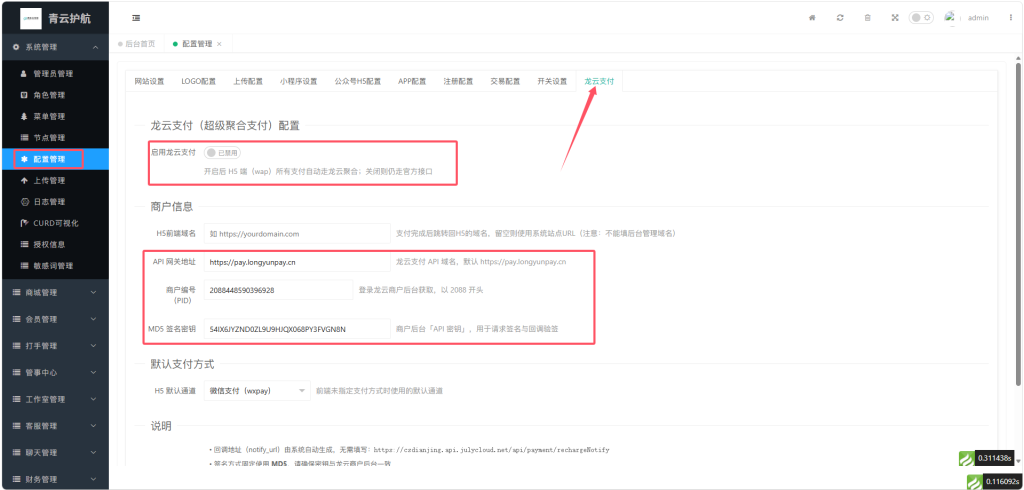Image resolution: width=1024 pixels, height=490 pixels.
Task: Switch to the LOGO配置 tab
Action: pyautogui.click(x=199, y=82)
